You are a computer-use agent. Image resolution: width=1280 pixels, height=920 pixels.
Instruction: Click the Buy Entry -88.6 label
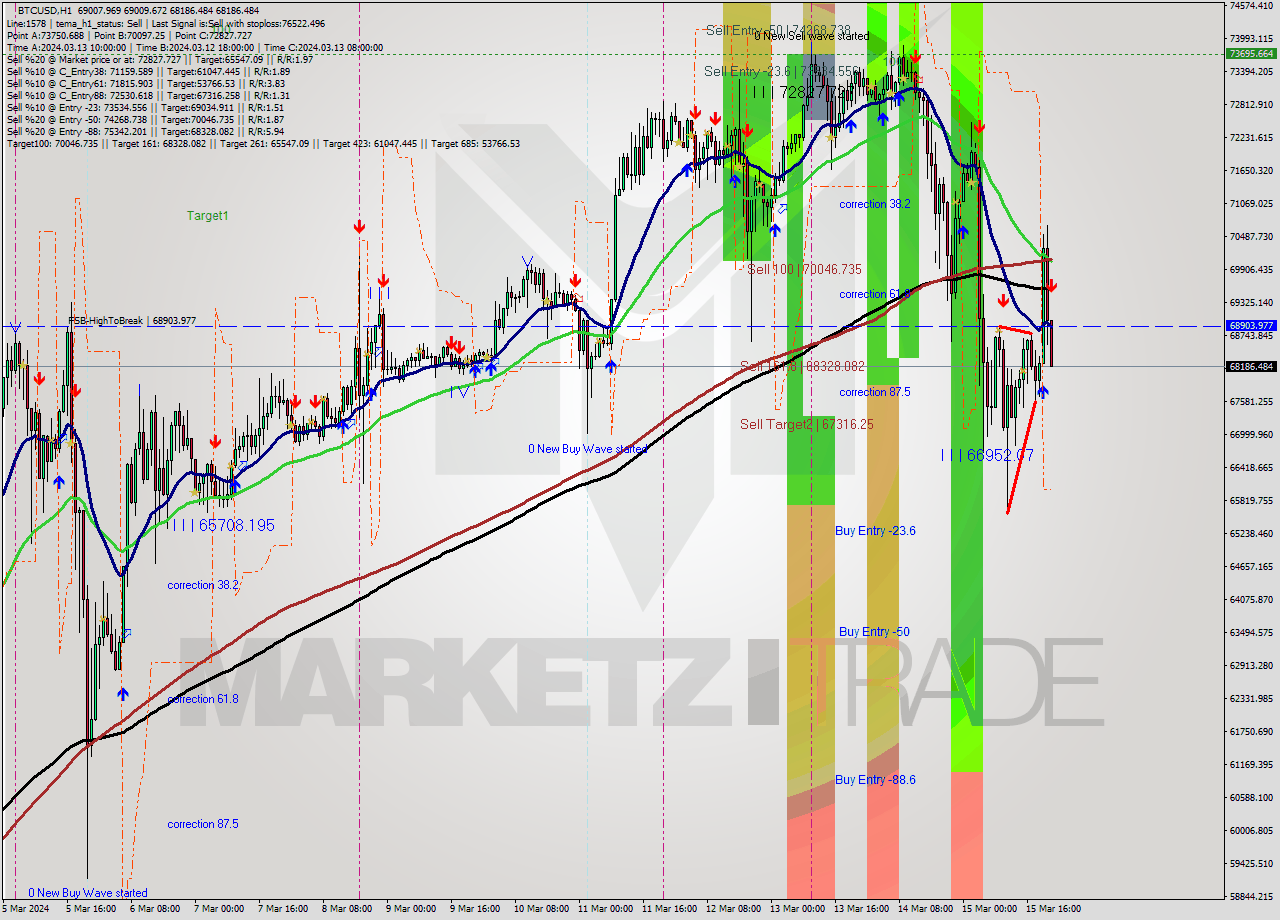[875, 779]
